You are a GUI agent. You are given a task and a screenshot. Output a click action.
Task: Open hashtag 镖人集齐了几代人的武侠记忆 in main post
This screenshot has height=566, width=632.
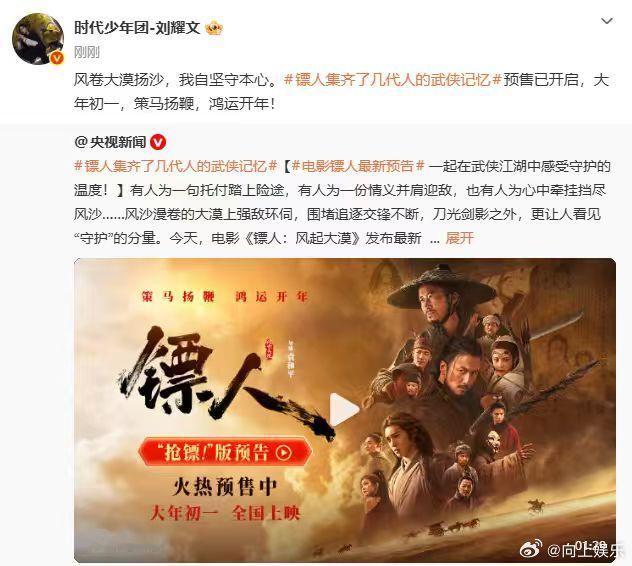click(393, 80)
